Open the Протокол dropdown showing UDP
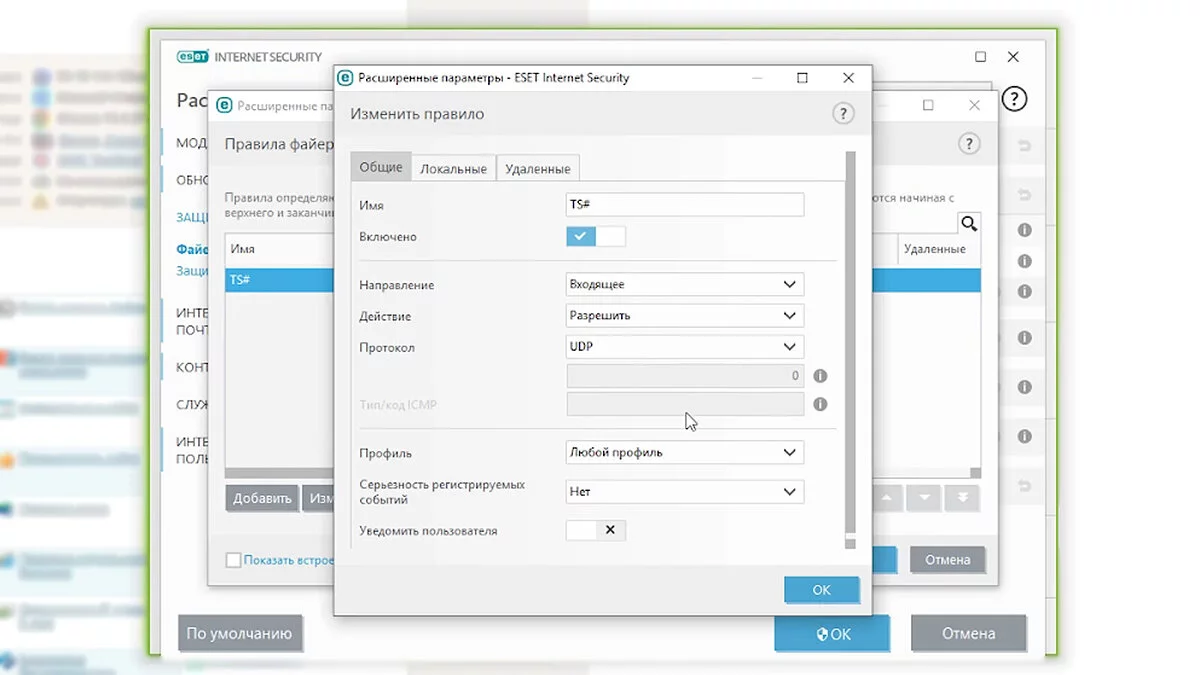The image size is (1200, 675). pos(684,347)
